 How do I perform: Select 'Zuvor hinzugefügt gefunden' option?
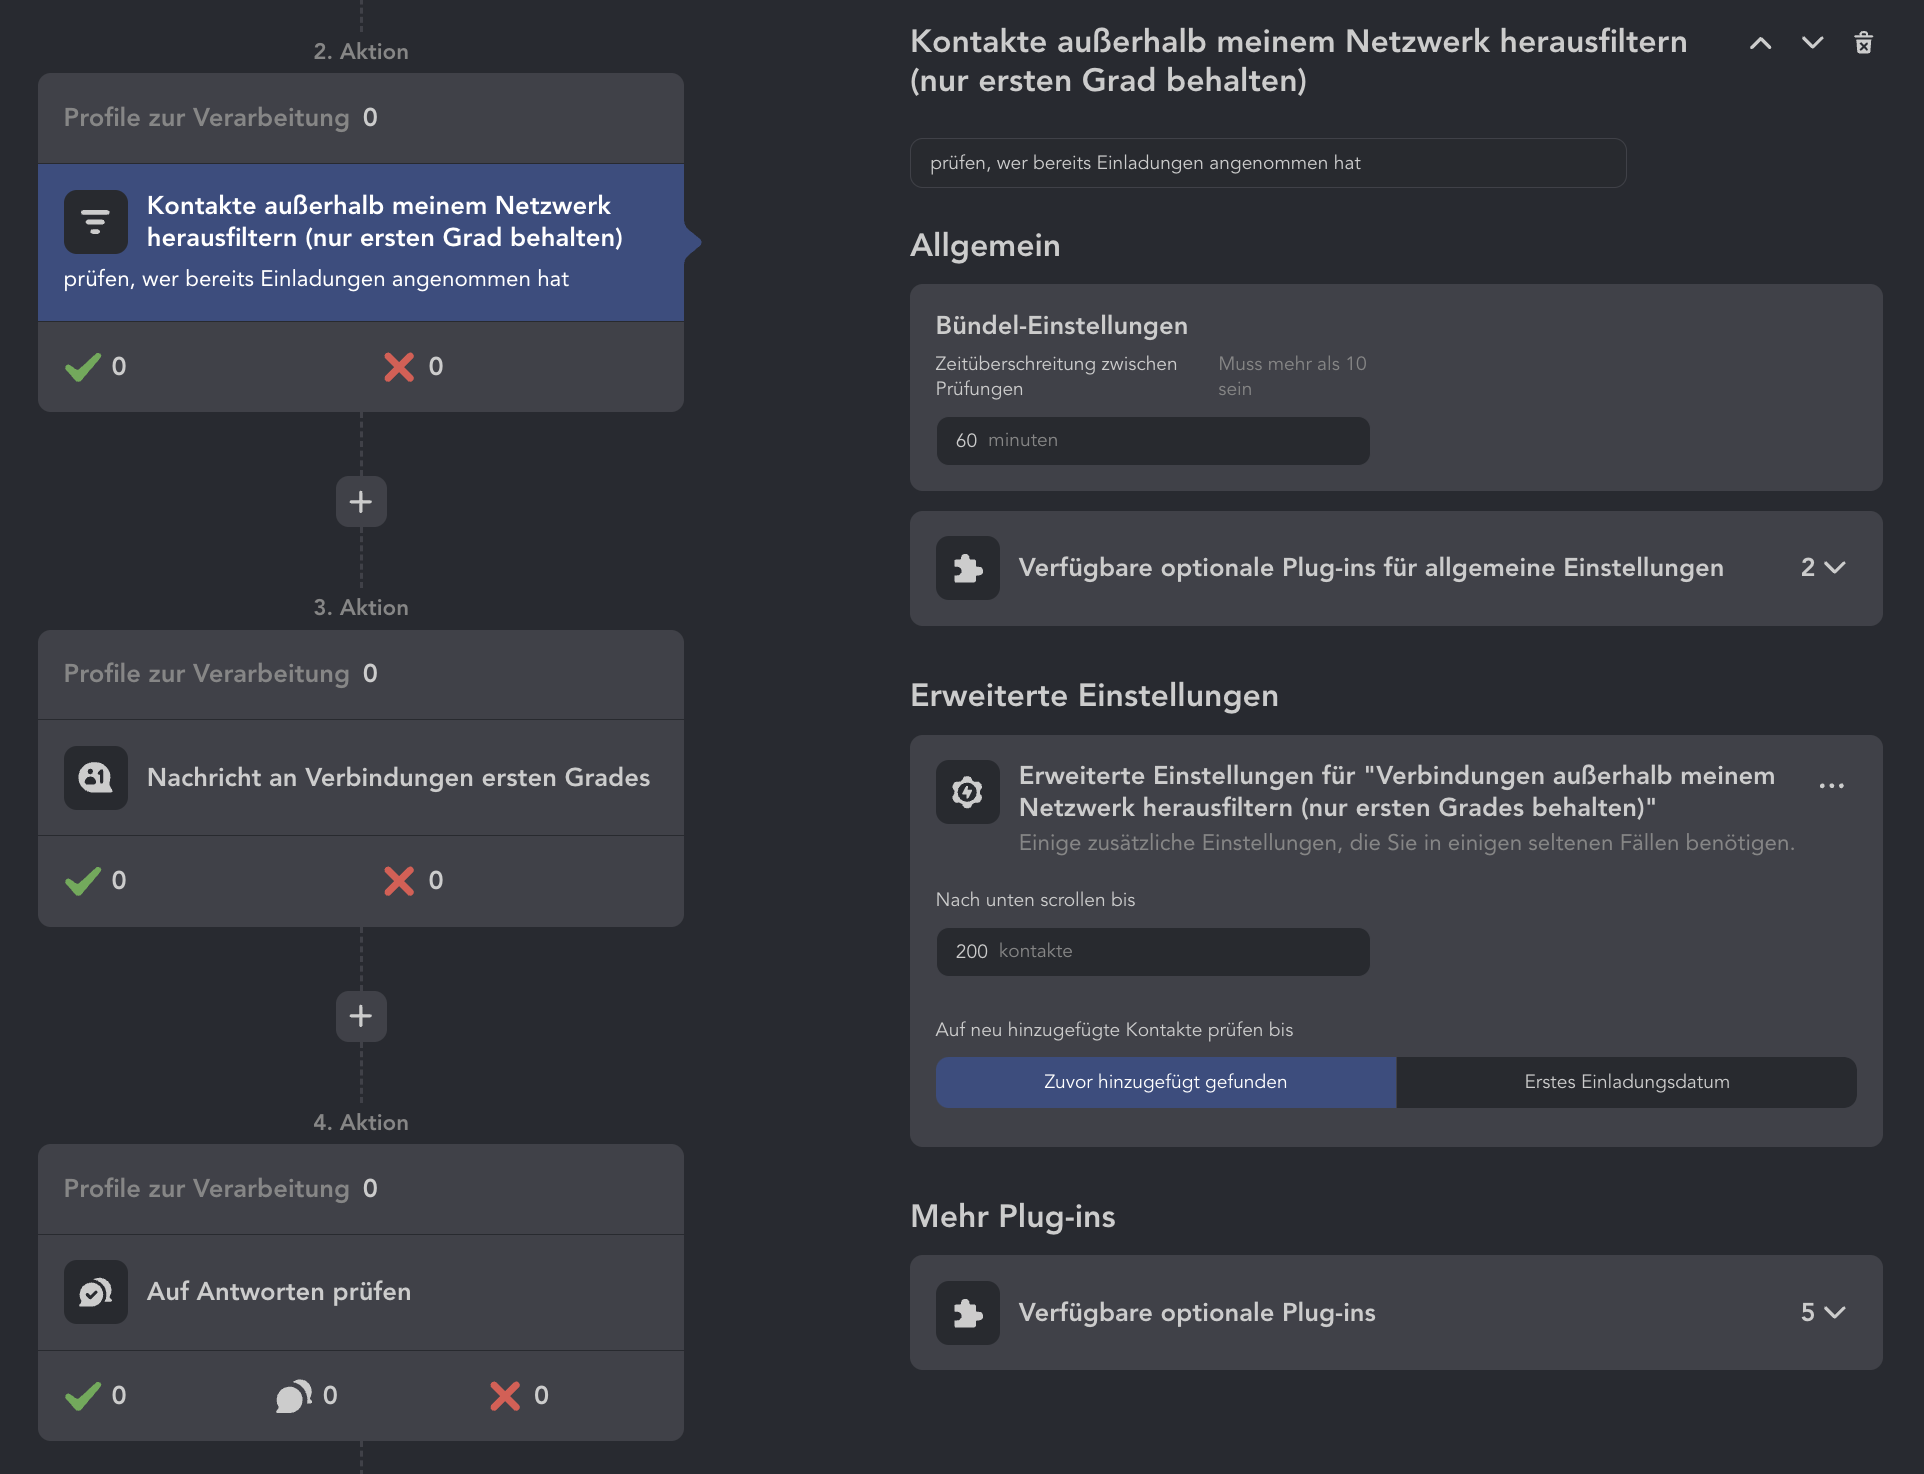1165,1082
